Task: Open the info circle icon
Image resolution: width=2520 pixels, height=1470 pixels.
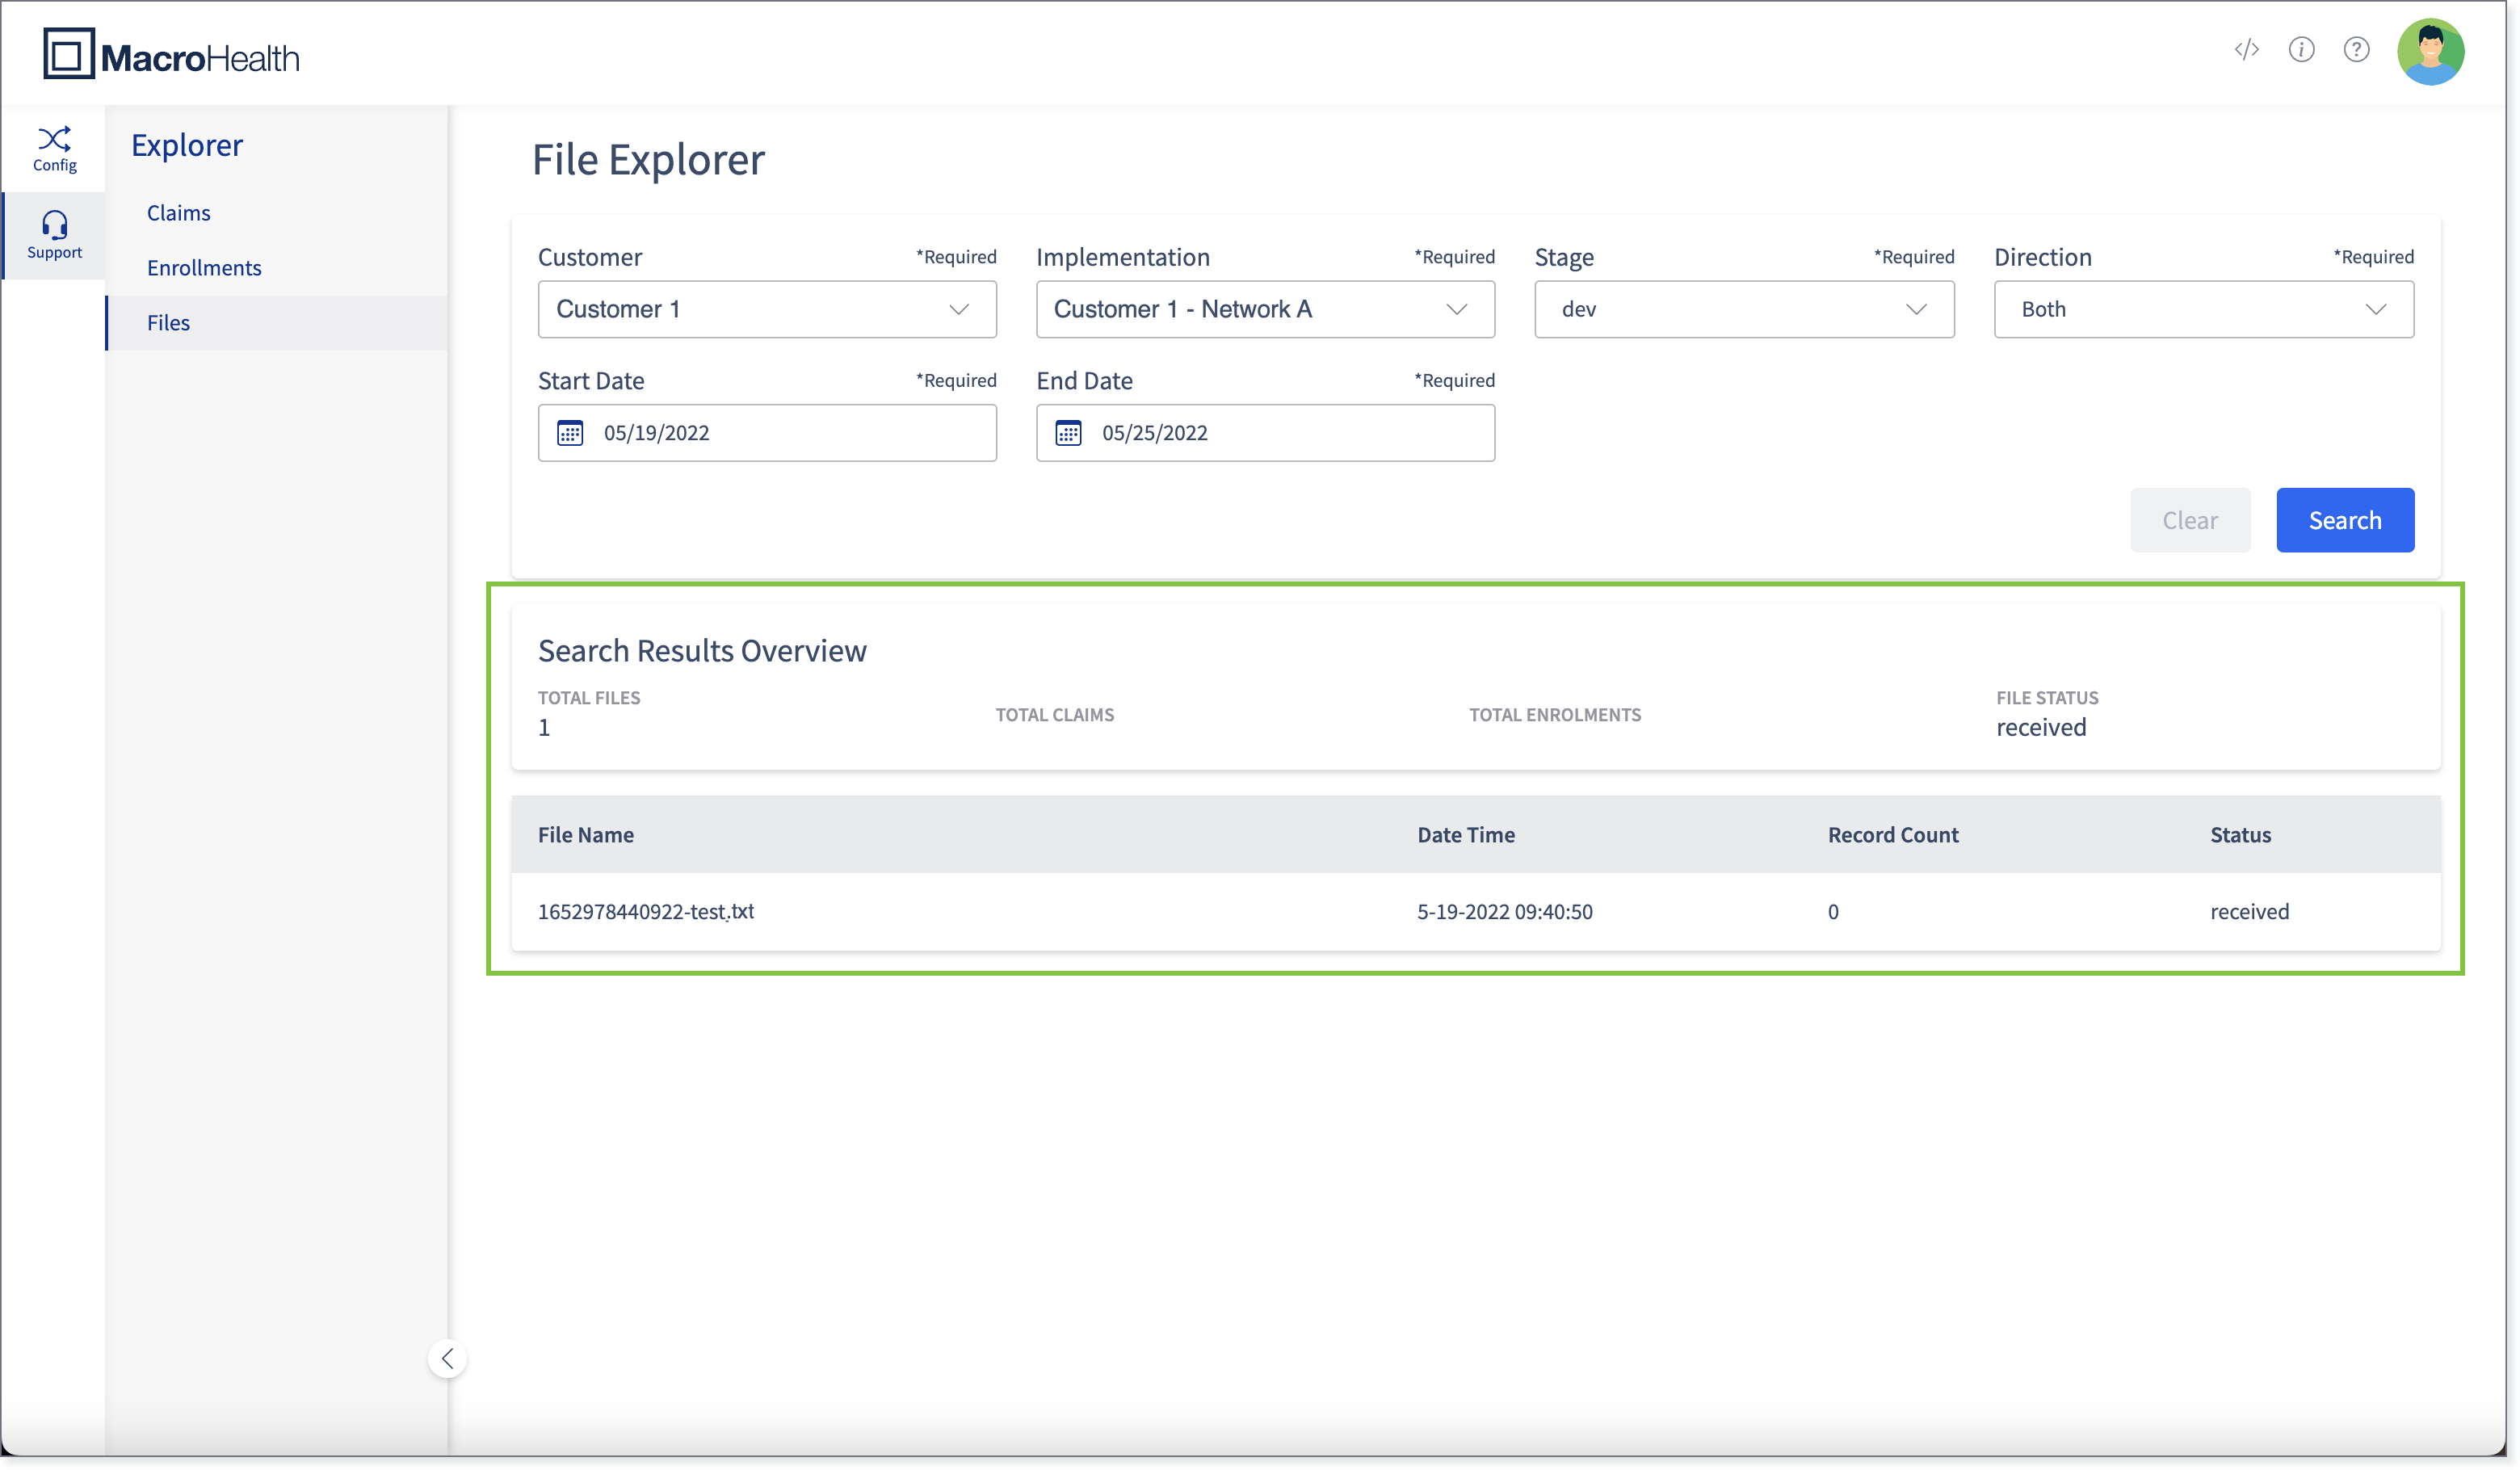Action: [x=2301, y=49]
